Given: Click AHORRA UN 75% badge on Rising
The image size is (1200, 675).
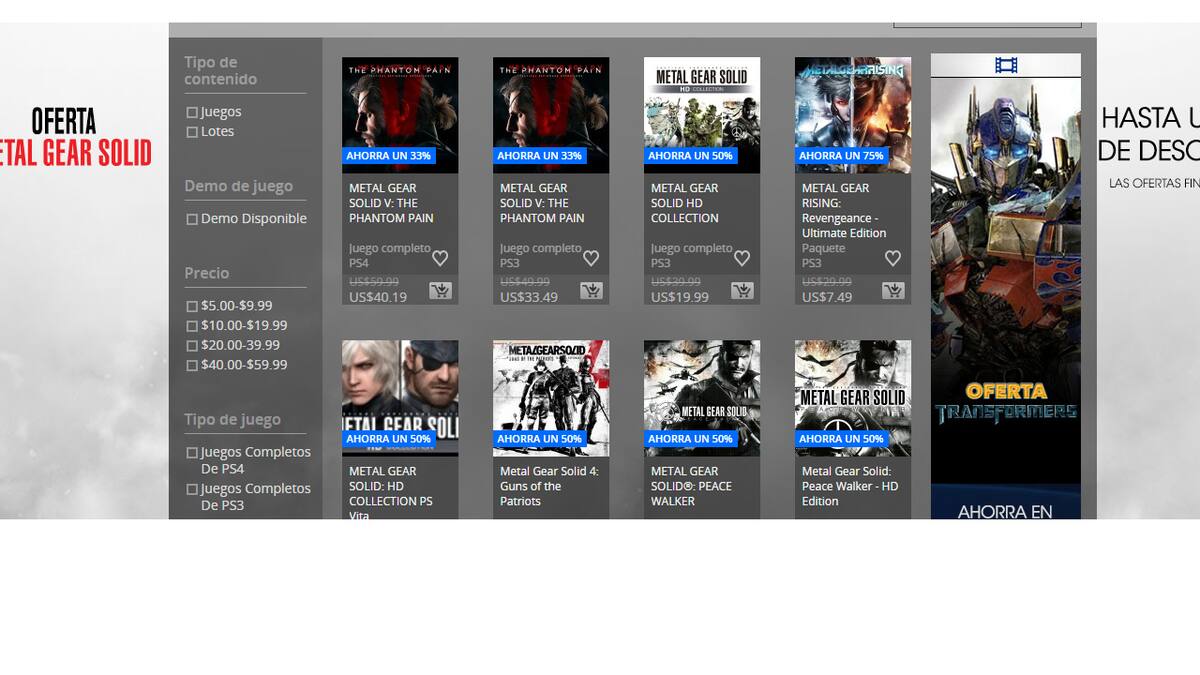Looking at the screenshot, I should [841, 156].
